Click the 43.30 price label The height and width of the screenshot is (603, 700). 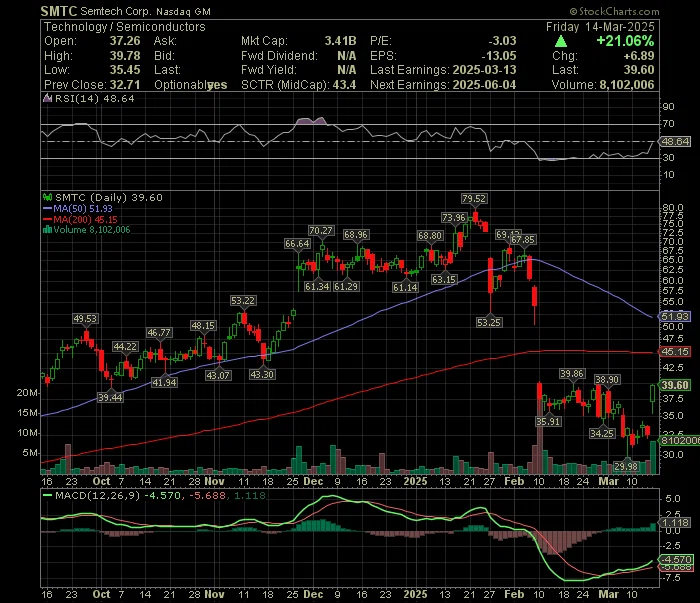coord(262,374)
